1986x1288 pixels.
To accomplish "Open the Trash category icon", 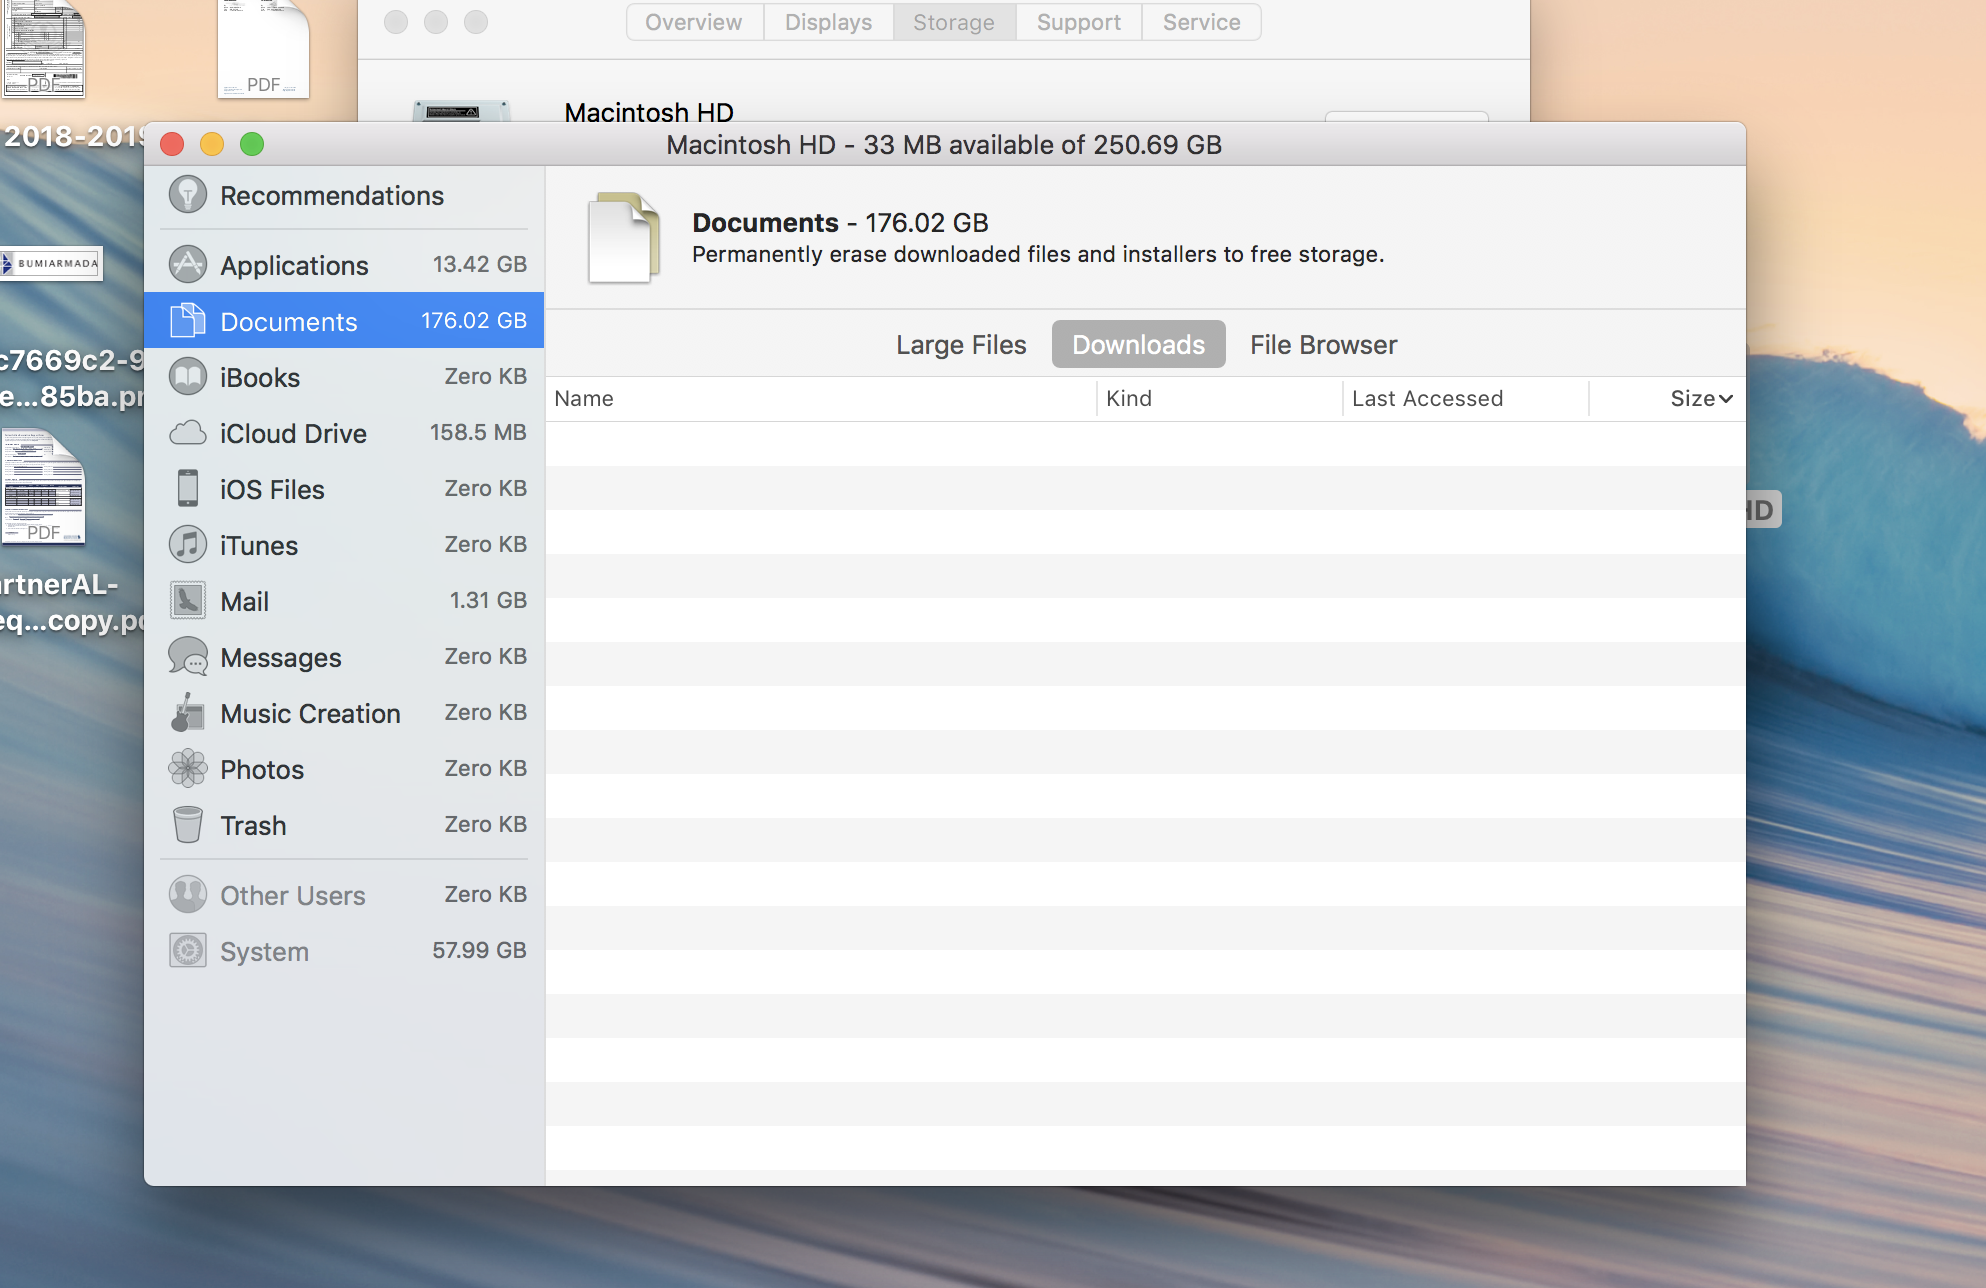I will click(188, 825).
